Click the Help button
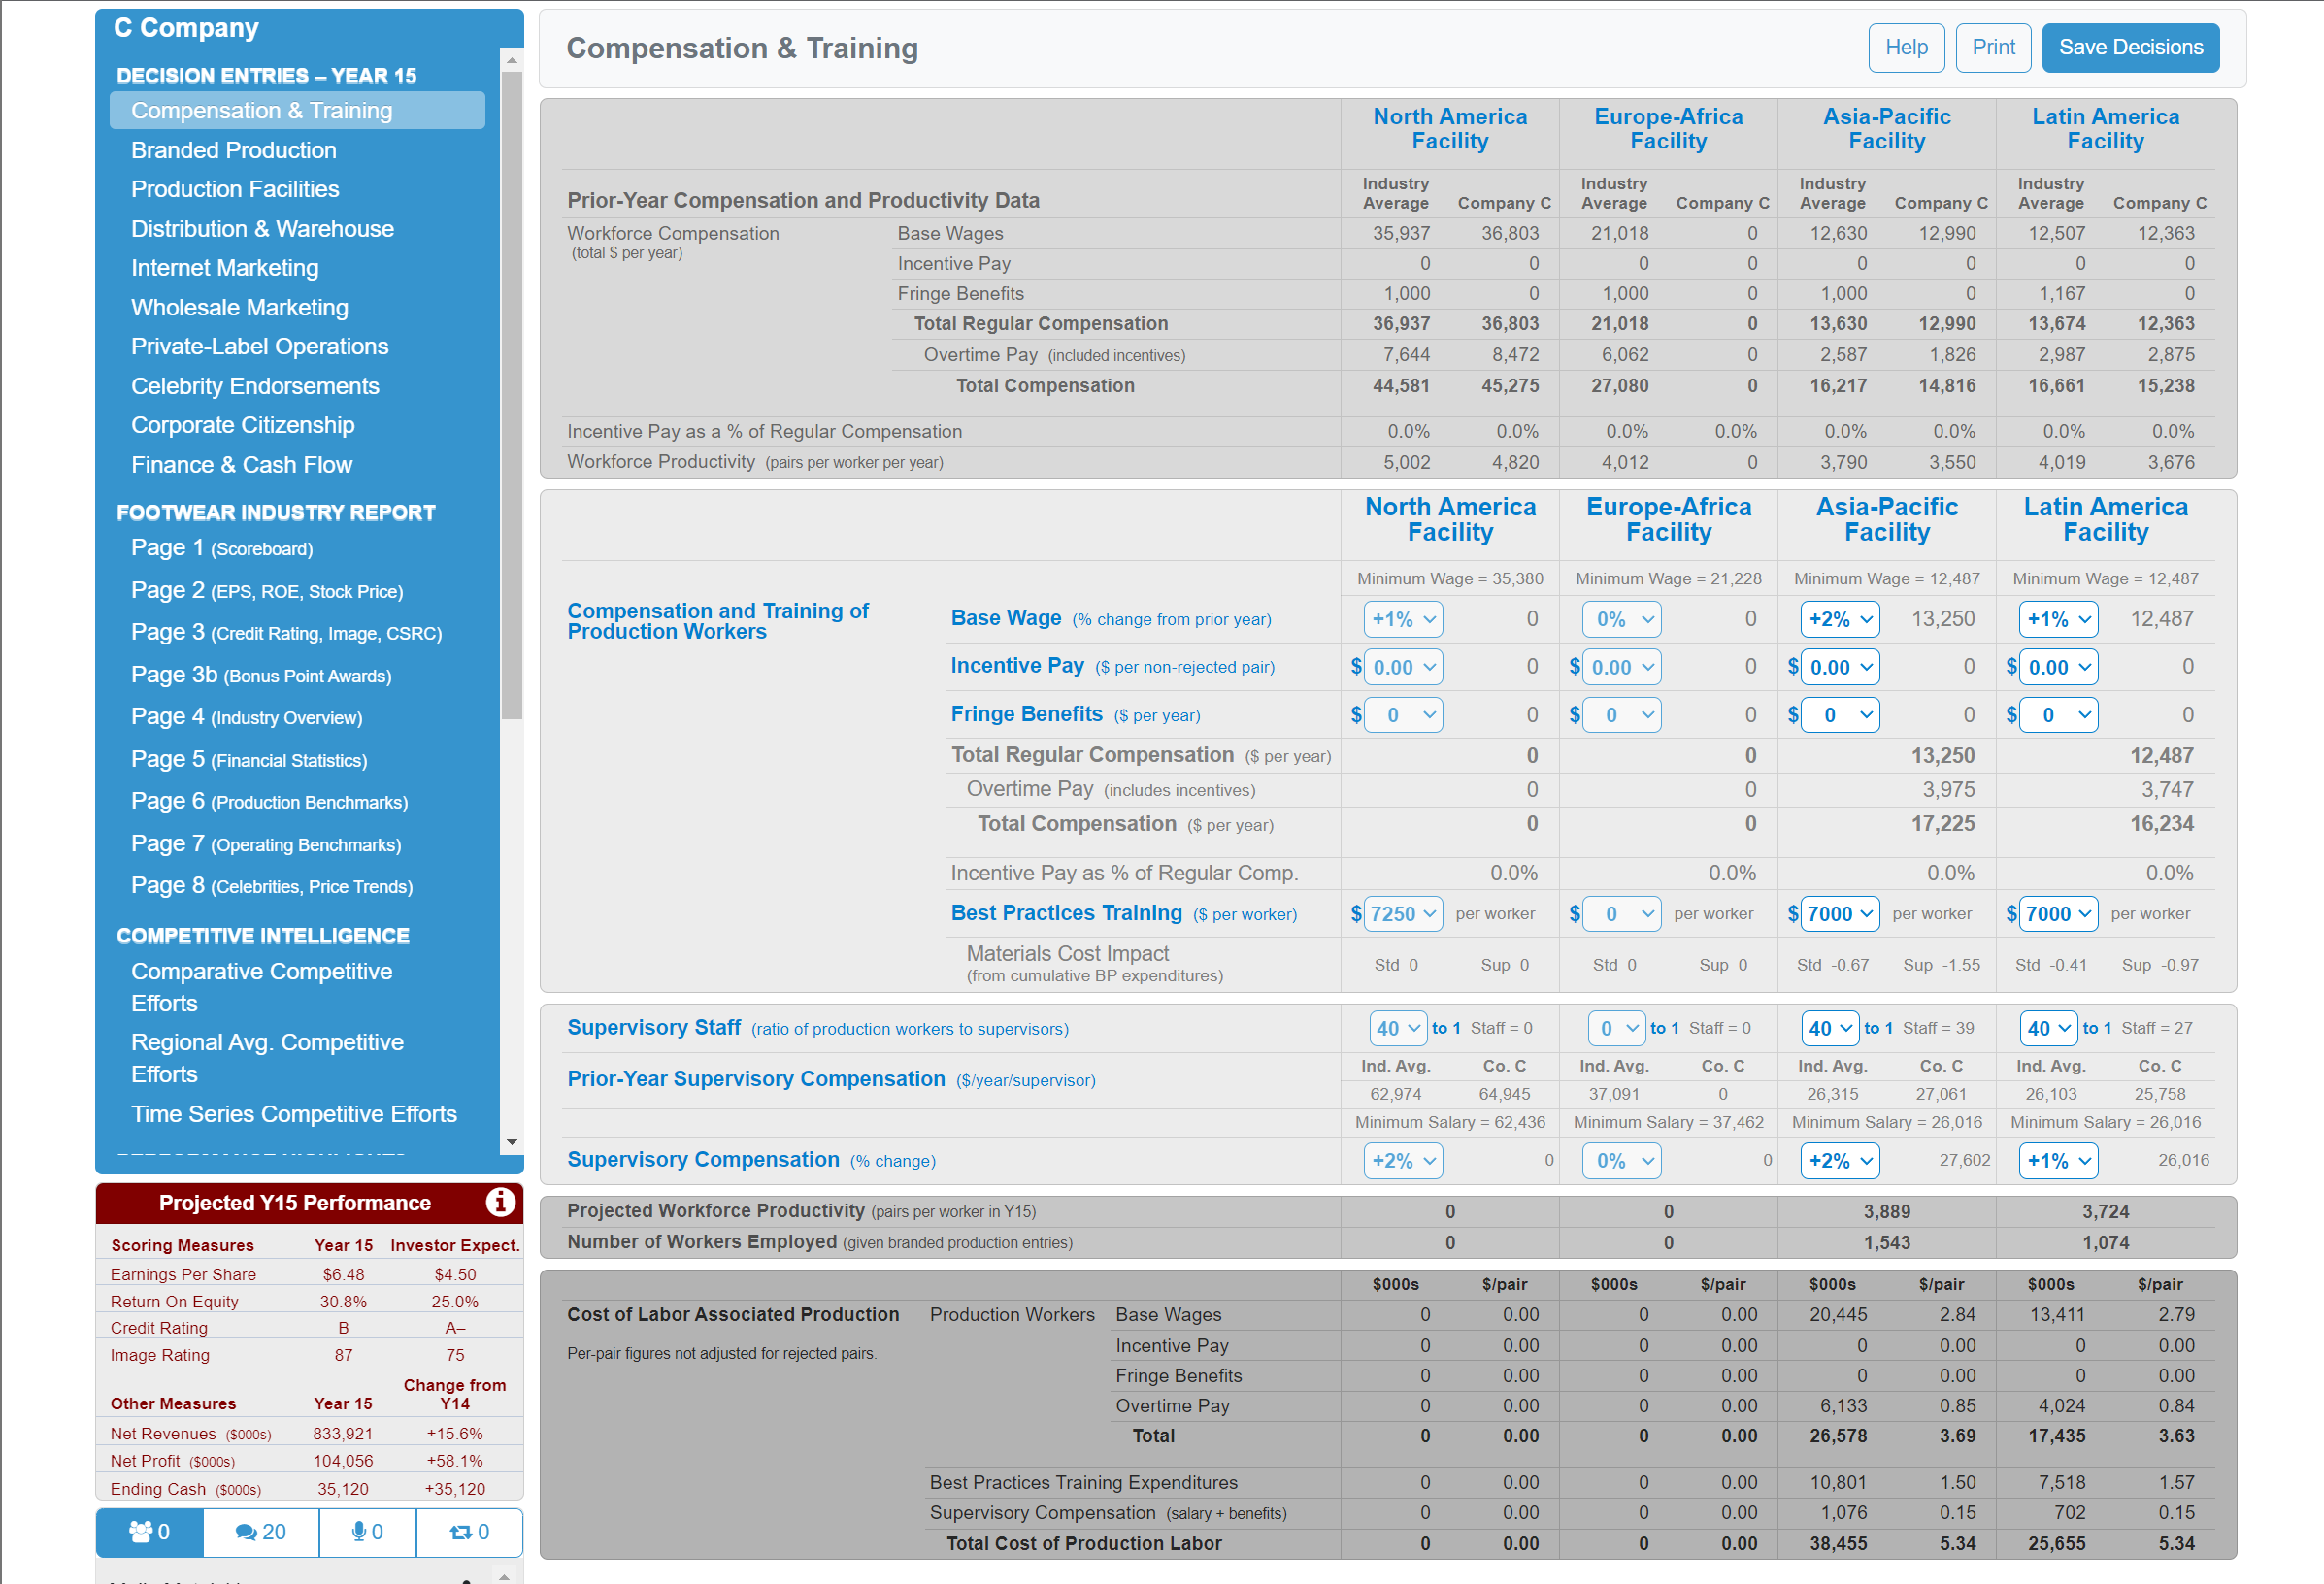Image resolution: width=2324 pixels, height=1584 pixels. coord(1906,48)
